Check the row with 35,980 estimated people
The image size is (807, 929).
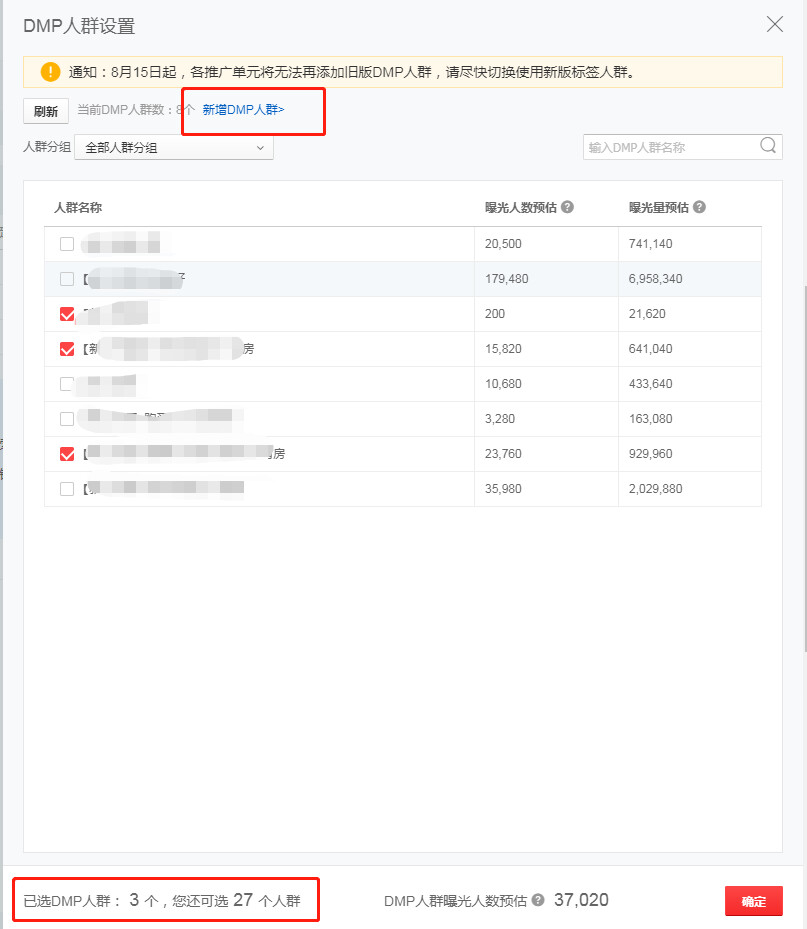tap(67, 489)
